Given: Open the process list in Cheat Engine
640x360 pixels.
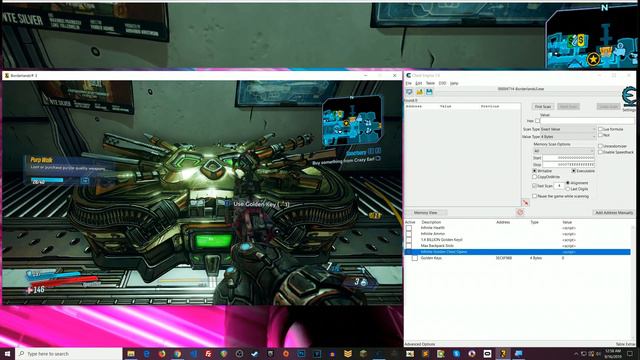Looking at the screenshot, I should pos(409,92).
